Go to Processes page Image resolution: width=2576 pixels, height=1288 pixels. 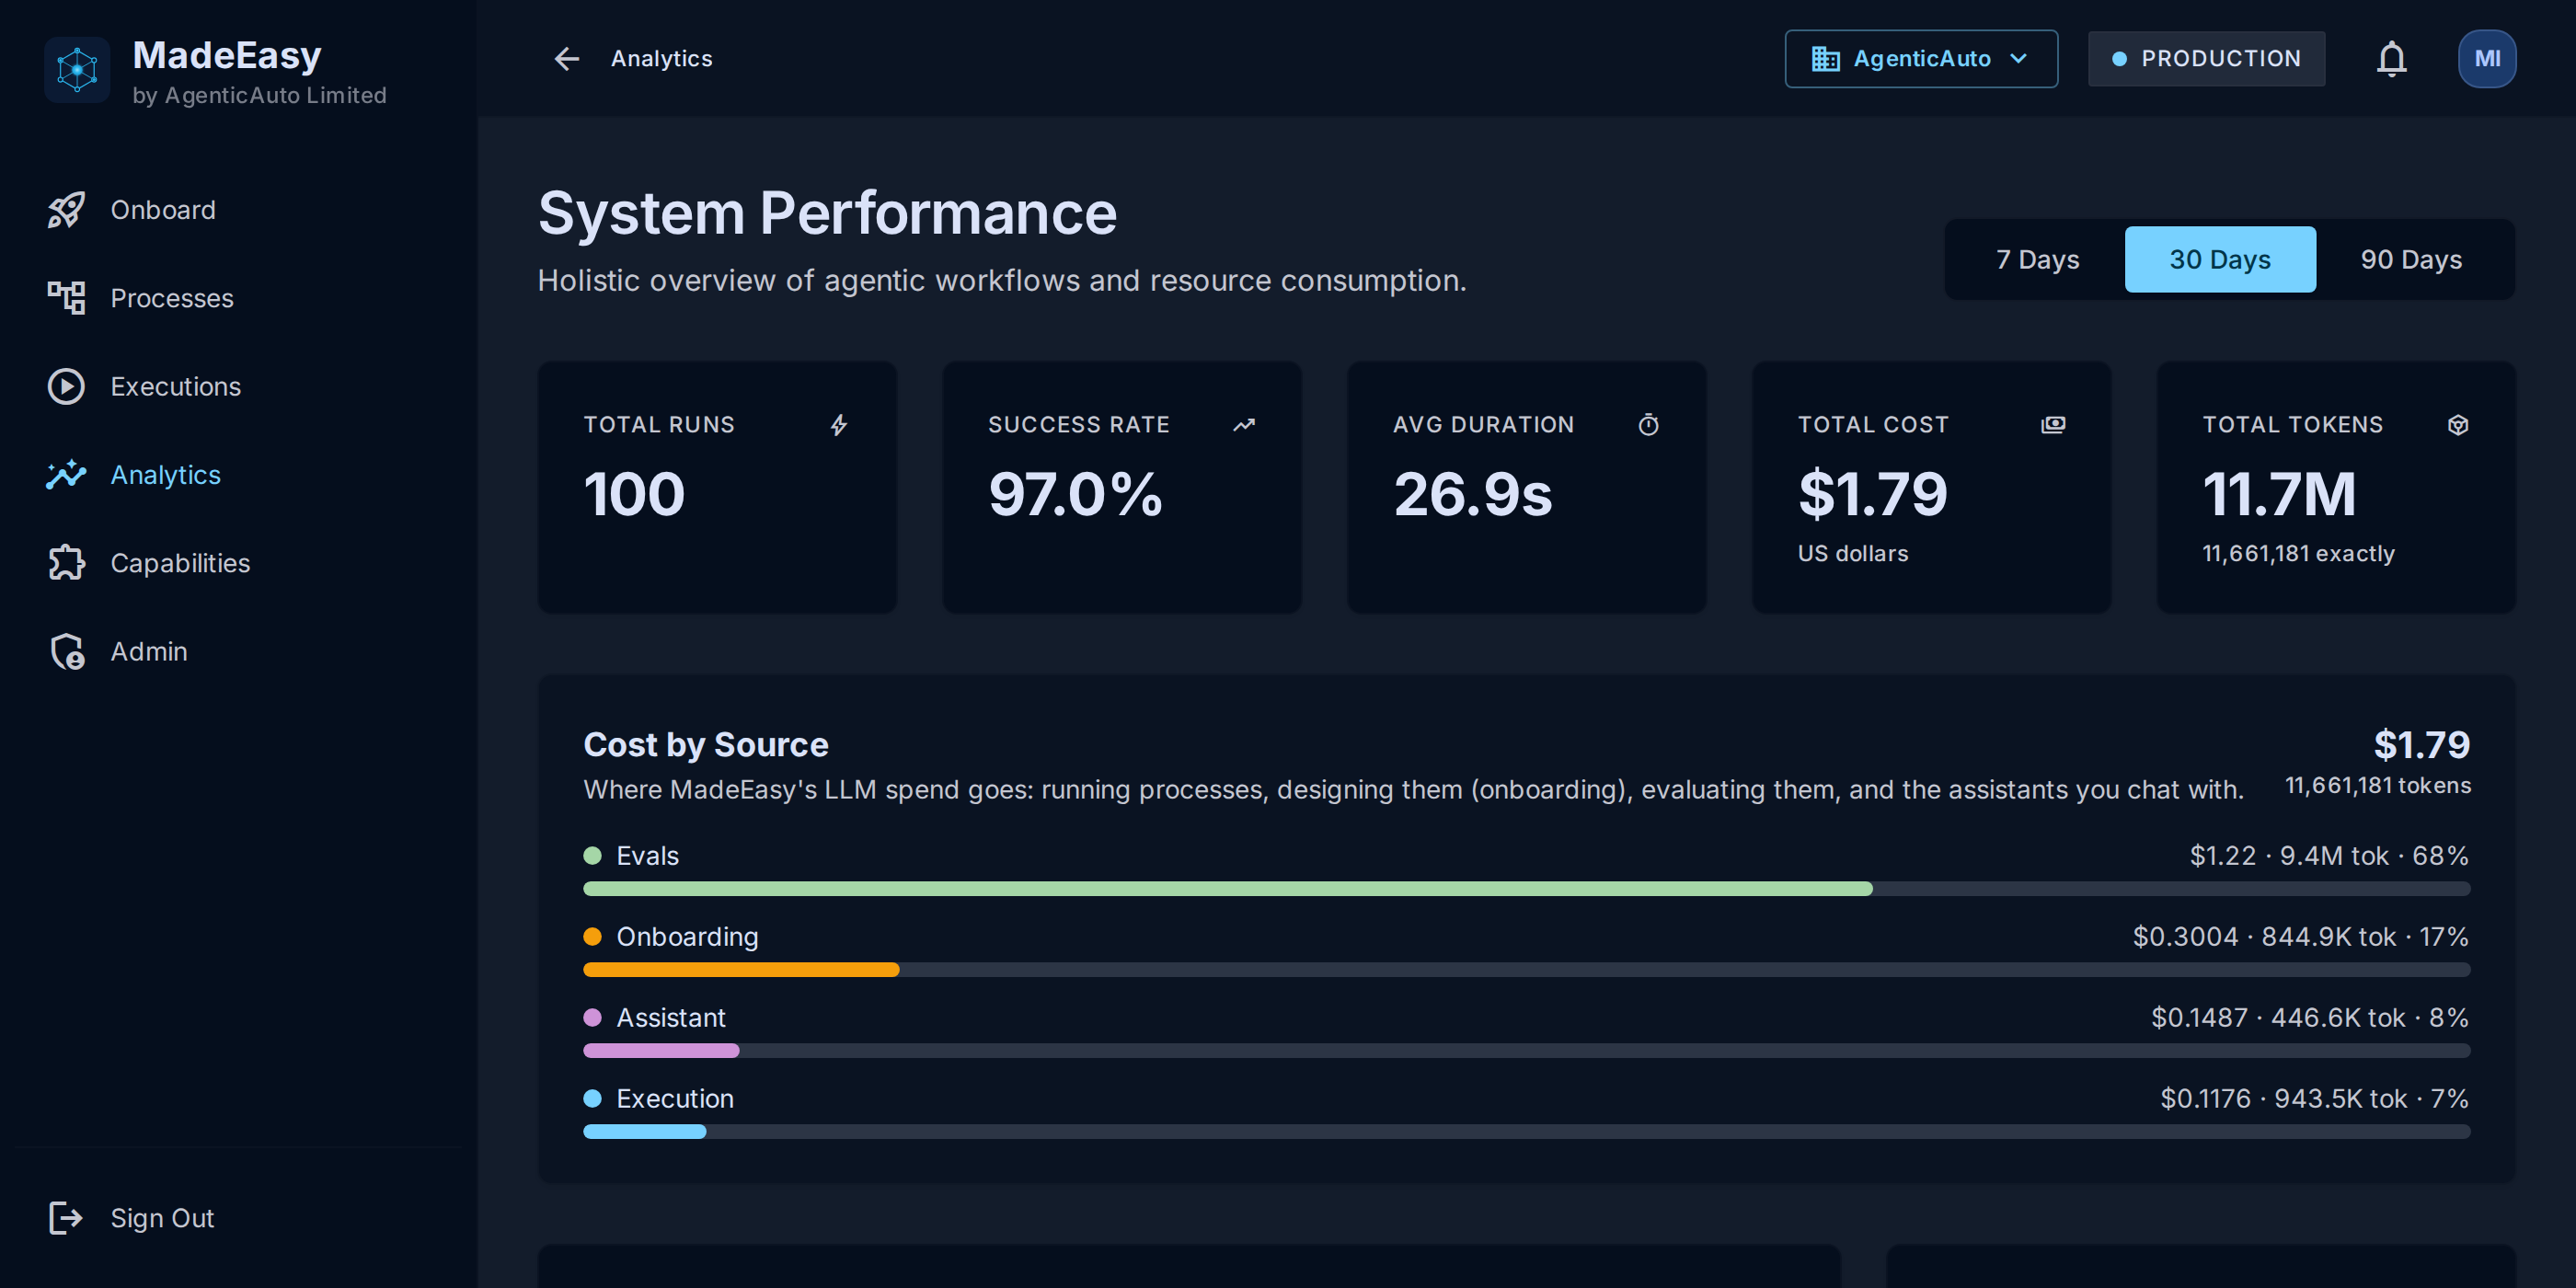tap(172, 298)
